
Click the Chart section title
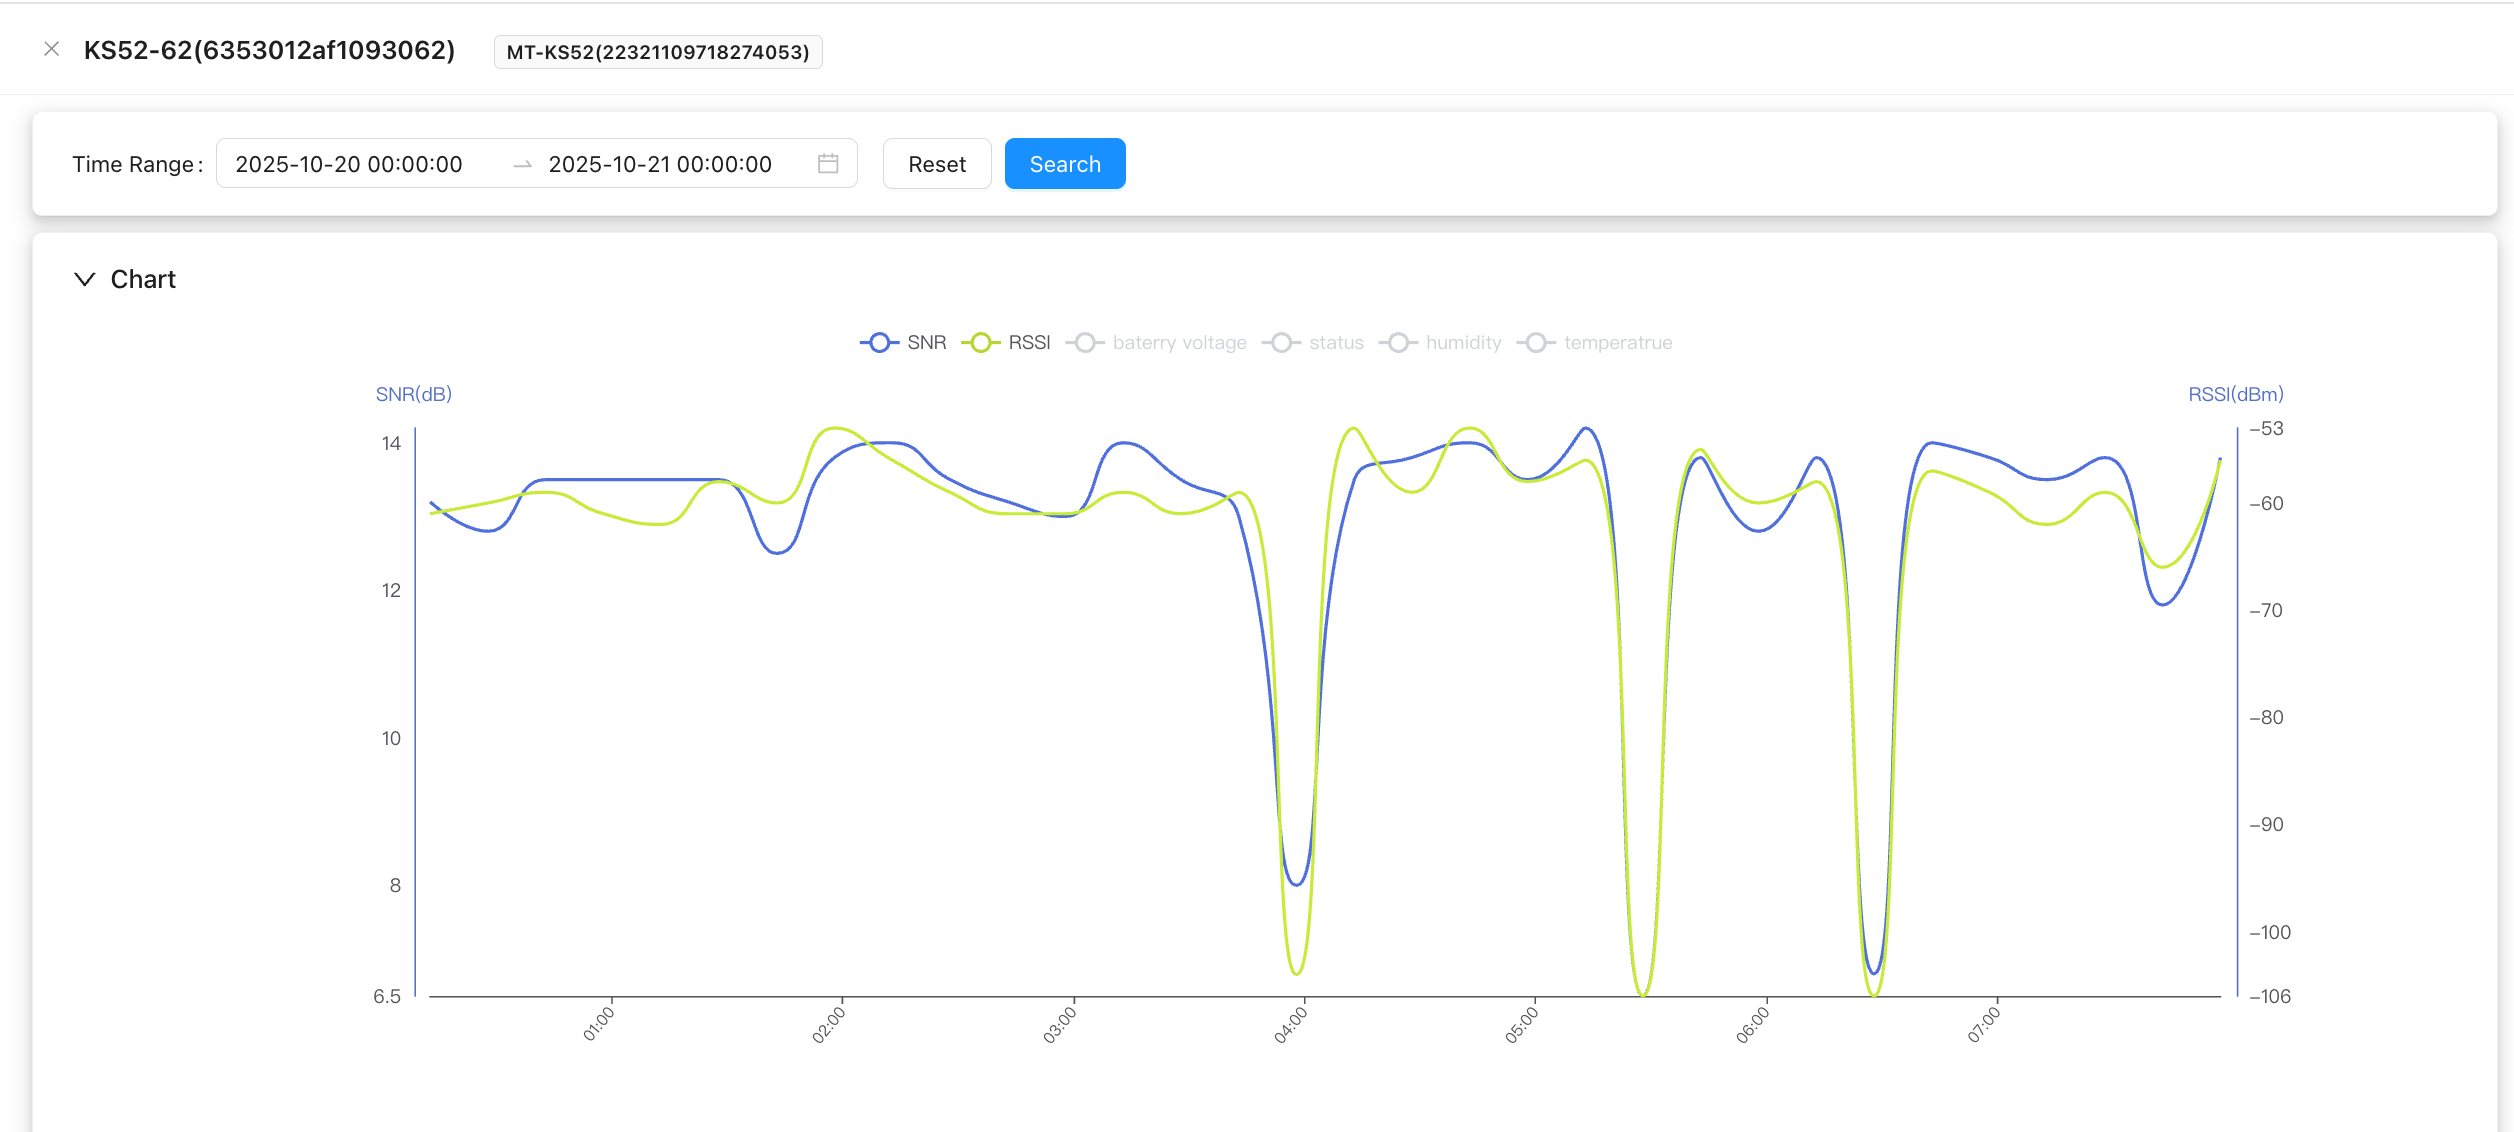tap(143, 279)
